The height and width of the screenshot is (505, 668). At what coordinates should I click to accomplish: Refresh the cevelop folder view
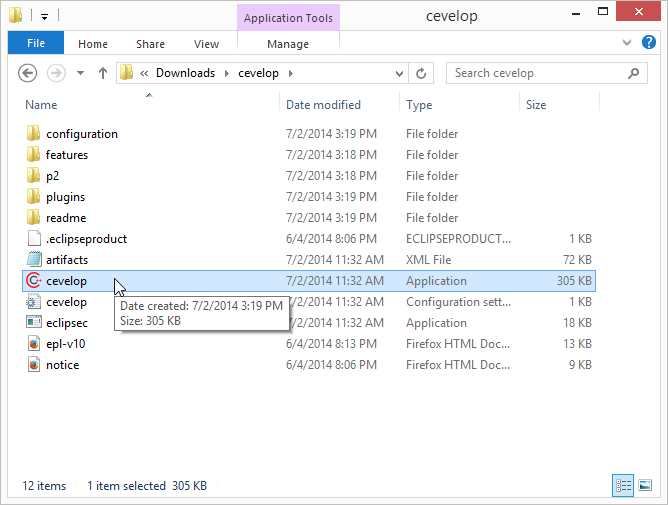pyautogui.click(x=421, y=73)
